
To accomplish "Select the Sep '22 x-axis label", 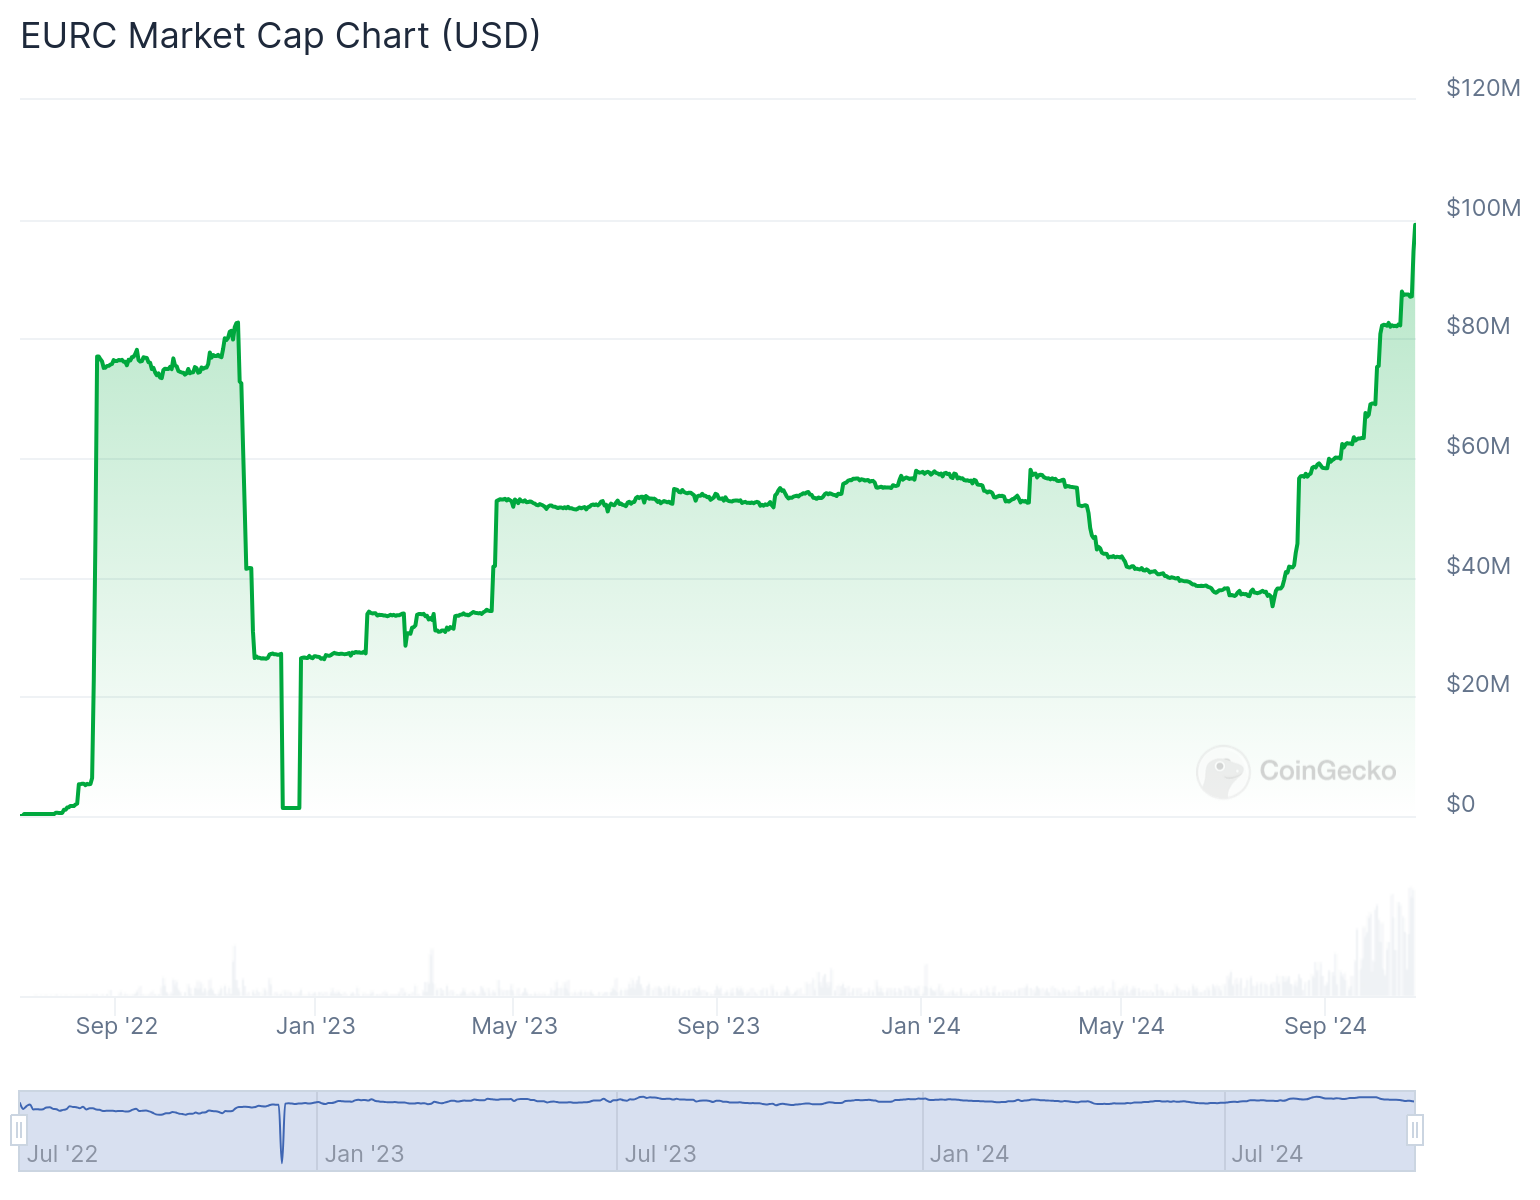I will [x=117, y=1026].
